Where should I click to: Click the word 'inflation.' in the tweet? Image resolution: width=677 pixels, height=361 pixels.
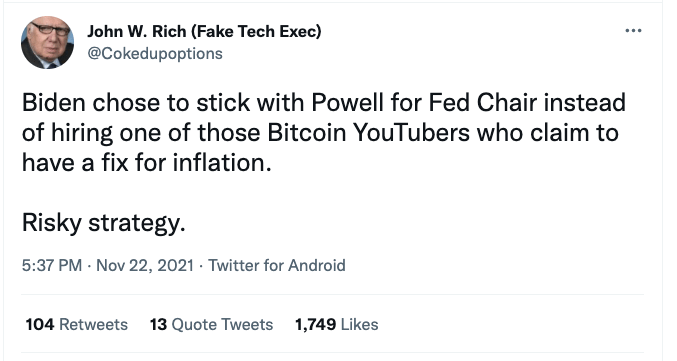point(222,163)
